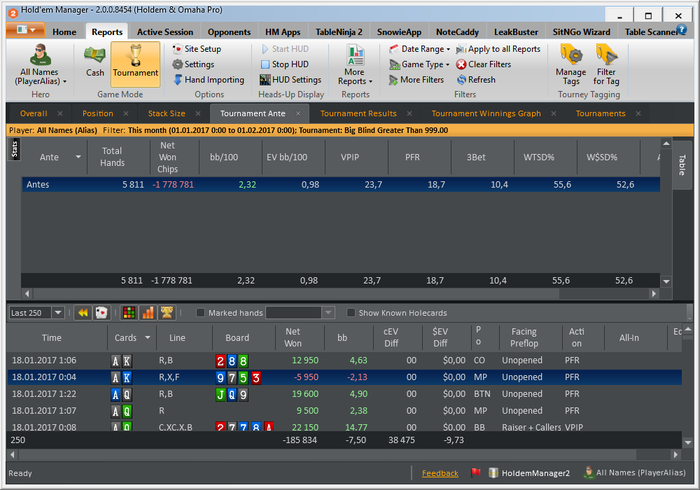Click the HoldemManager2 database icon
The width and height of the screenshot is (700, 490).
point(493,473)
